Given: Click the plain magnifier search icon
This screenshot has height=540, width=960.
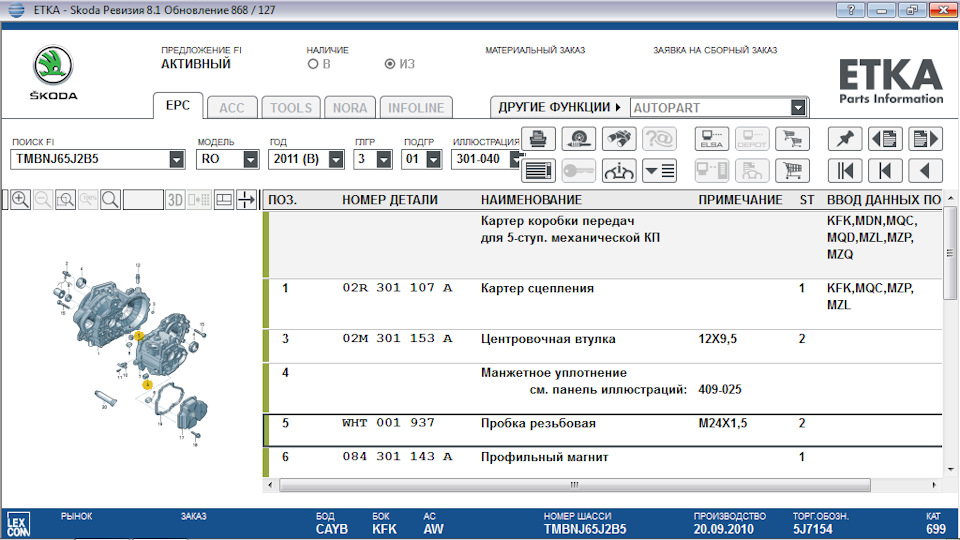Looking at the screenshot, I should tap(110, 200).
